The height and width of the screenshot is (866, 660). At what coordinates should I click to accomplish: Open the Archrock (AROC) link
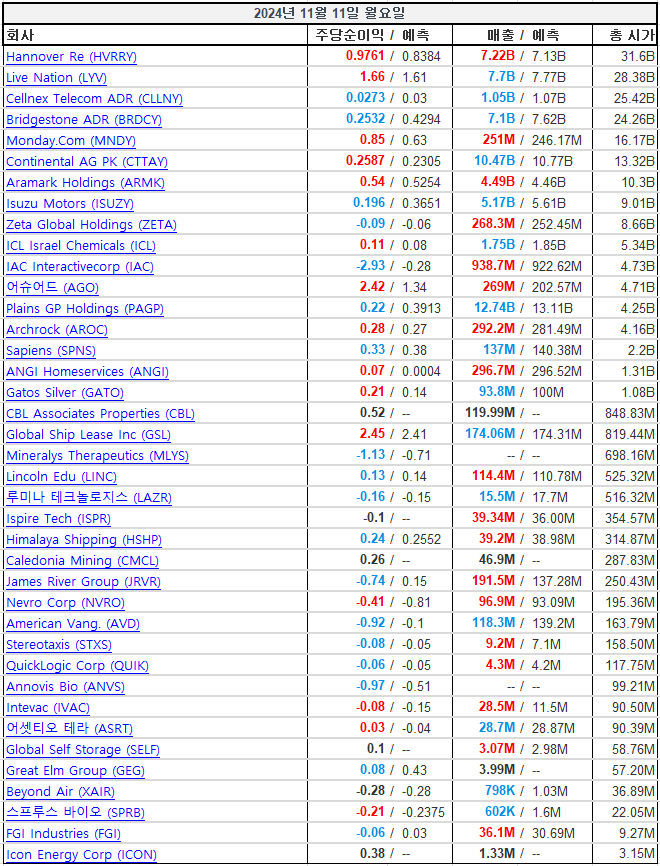point(57,329)
